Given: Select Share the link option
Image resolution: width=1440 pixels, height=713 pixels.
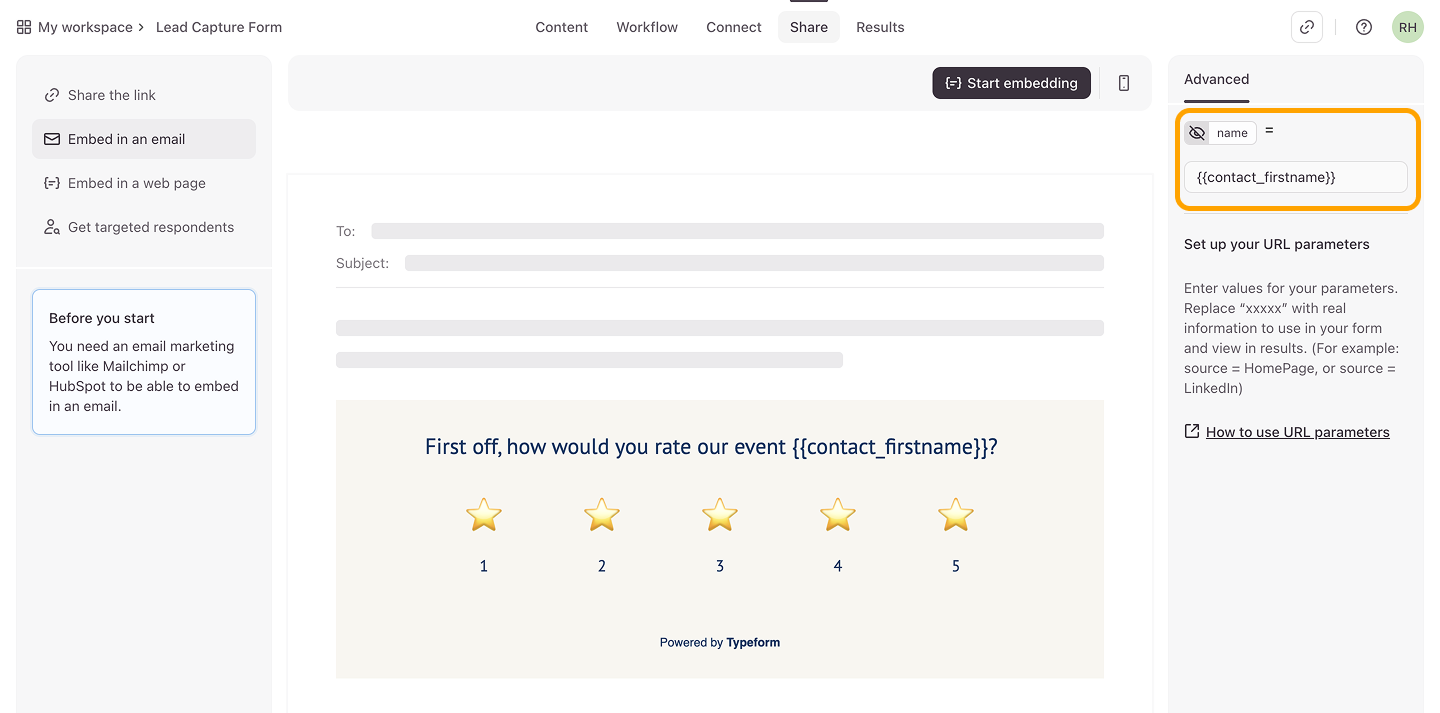Looking at the screenshot, I should tap(144, 95).
